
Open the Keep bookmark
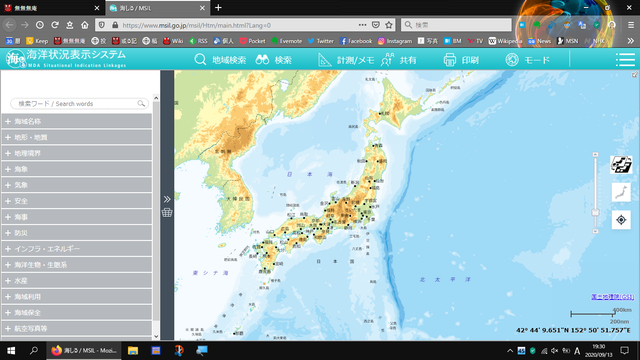click(37, 41)
